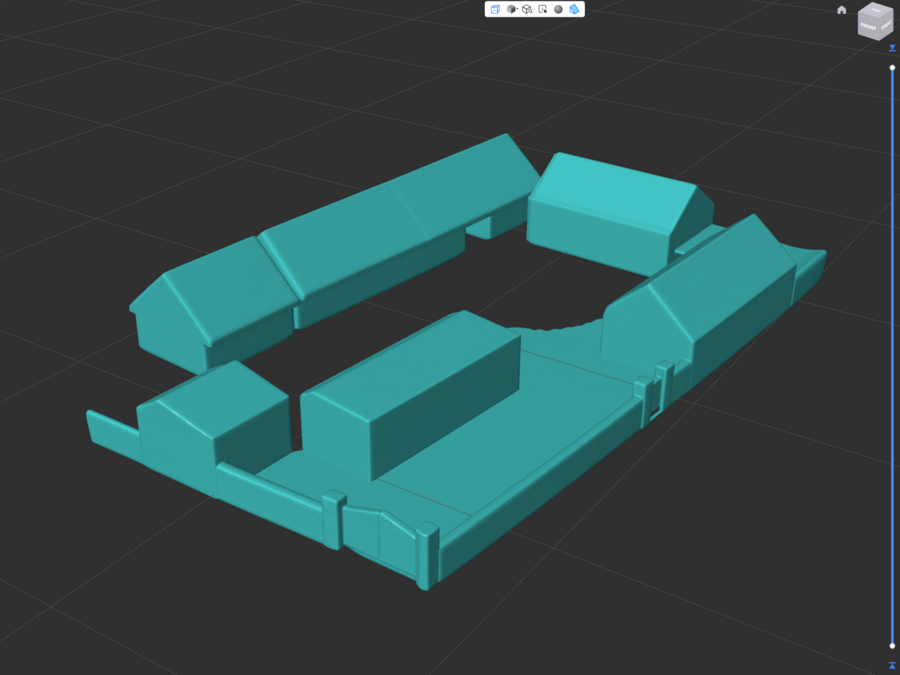Click the middle of the blue vertical slider track
This screenshot has width=900, height=675.
click(892, 356)
